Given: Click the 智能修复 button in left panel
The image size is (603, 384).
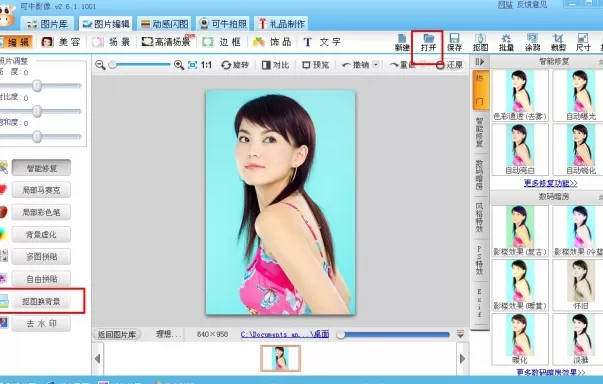Looking at the screenshot, I should click(42, 168).
